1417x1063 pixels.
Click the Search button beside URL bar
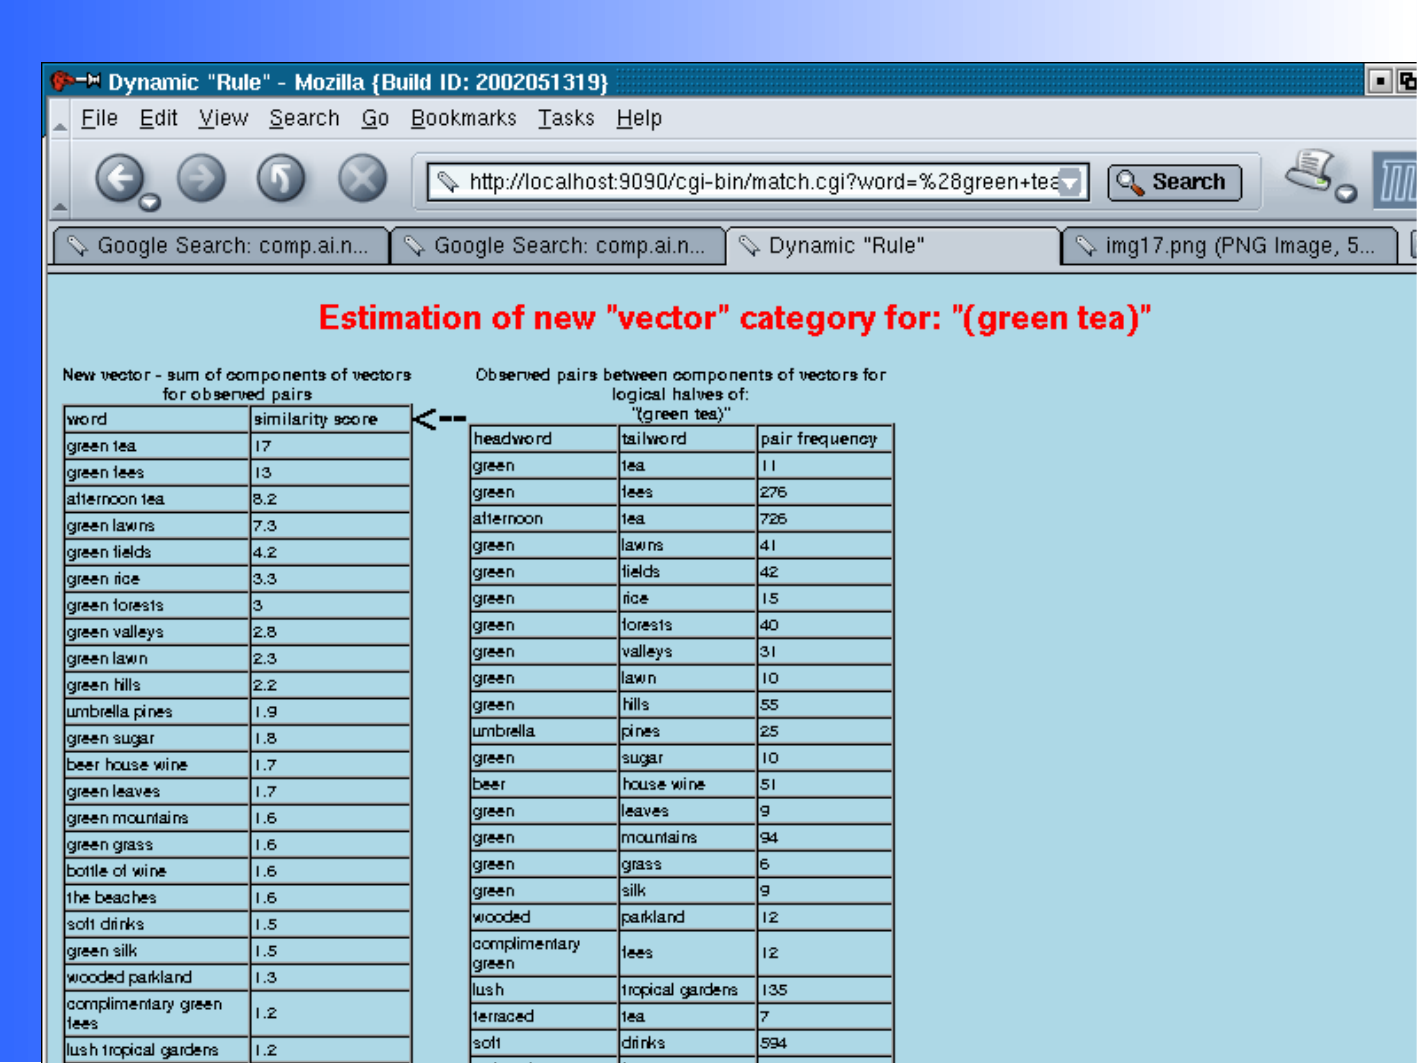[1174, 182]
